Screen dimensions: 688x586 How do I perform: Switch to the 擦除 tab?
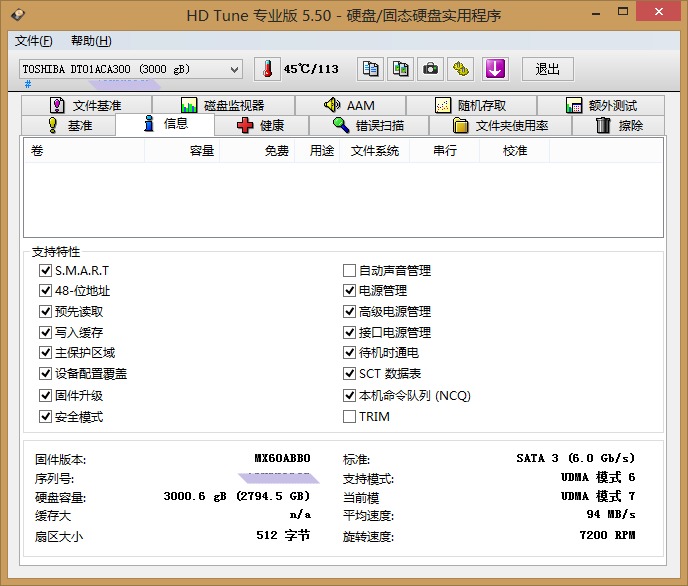click(618, 125)
